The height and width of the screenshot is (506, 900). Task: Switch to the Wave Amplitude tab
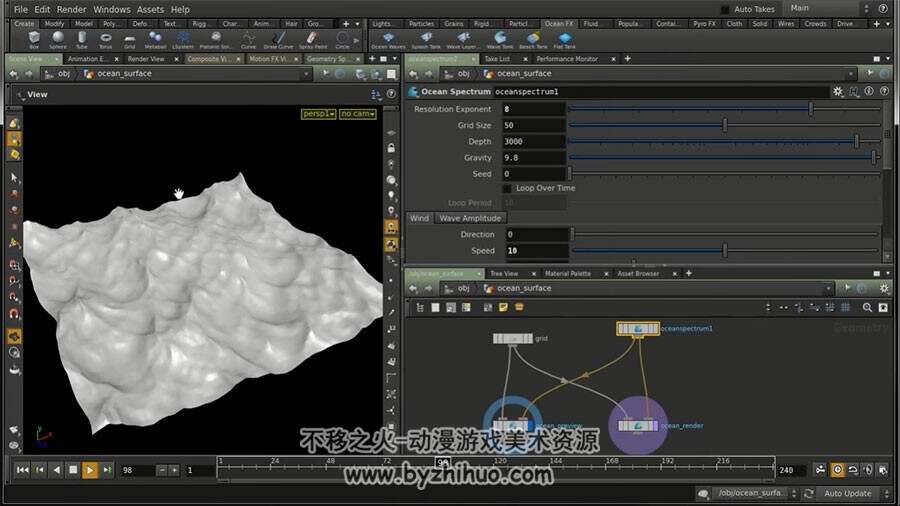point(470,218)
